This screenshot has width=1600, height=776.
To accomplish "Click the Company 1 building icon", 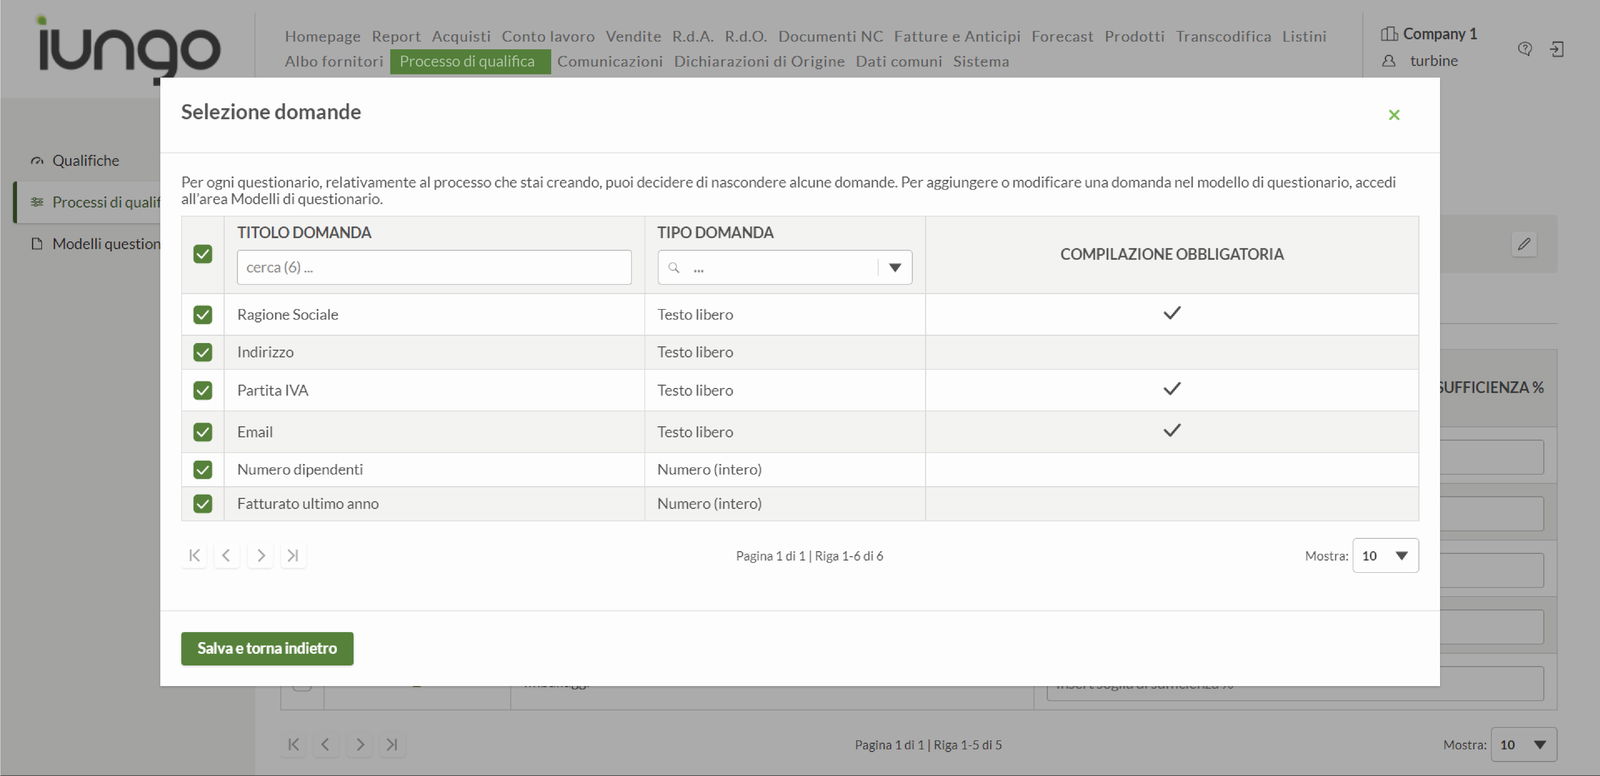I will 1389,34.
